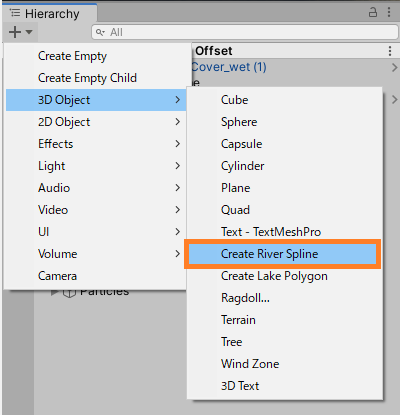Open the UI submenu
Image resolution: width=400 pixels, height=415 pixels.
[x=96, y=232]
